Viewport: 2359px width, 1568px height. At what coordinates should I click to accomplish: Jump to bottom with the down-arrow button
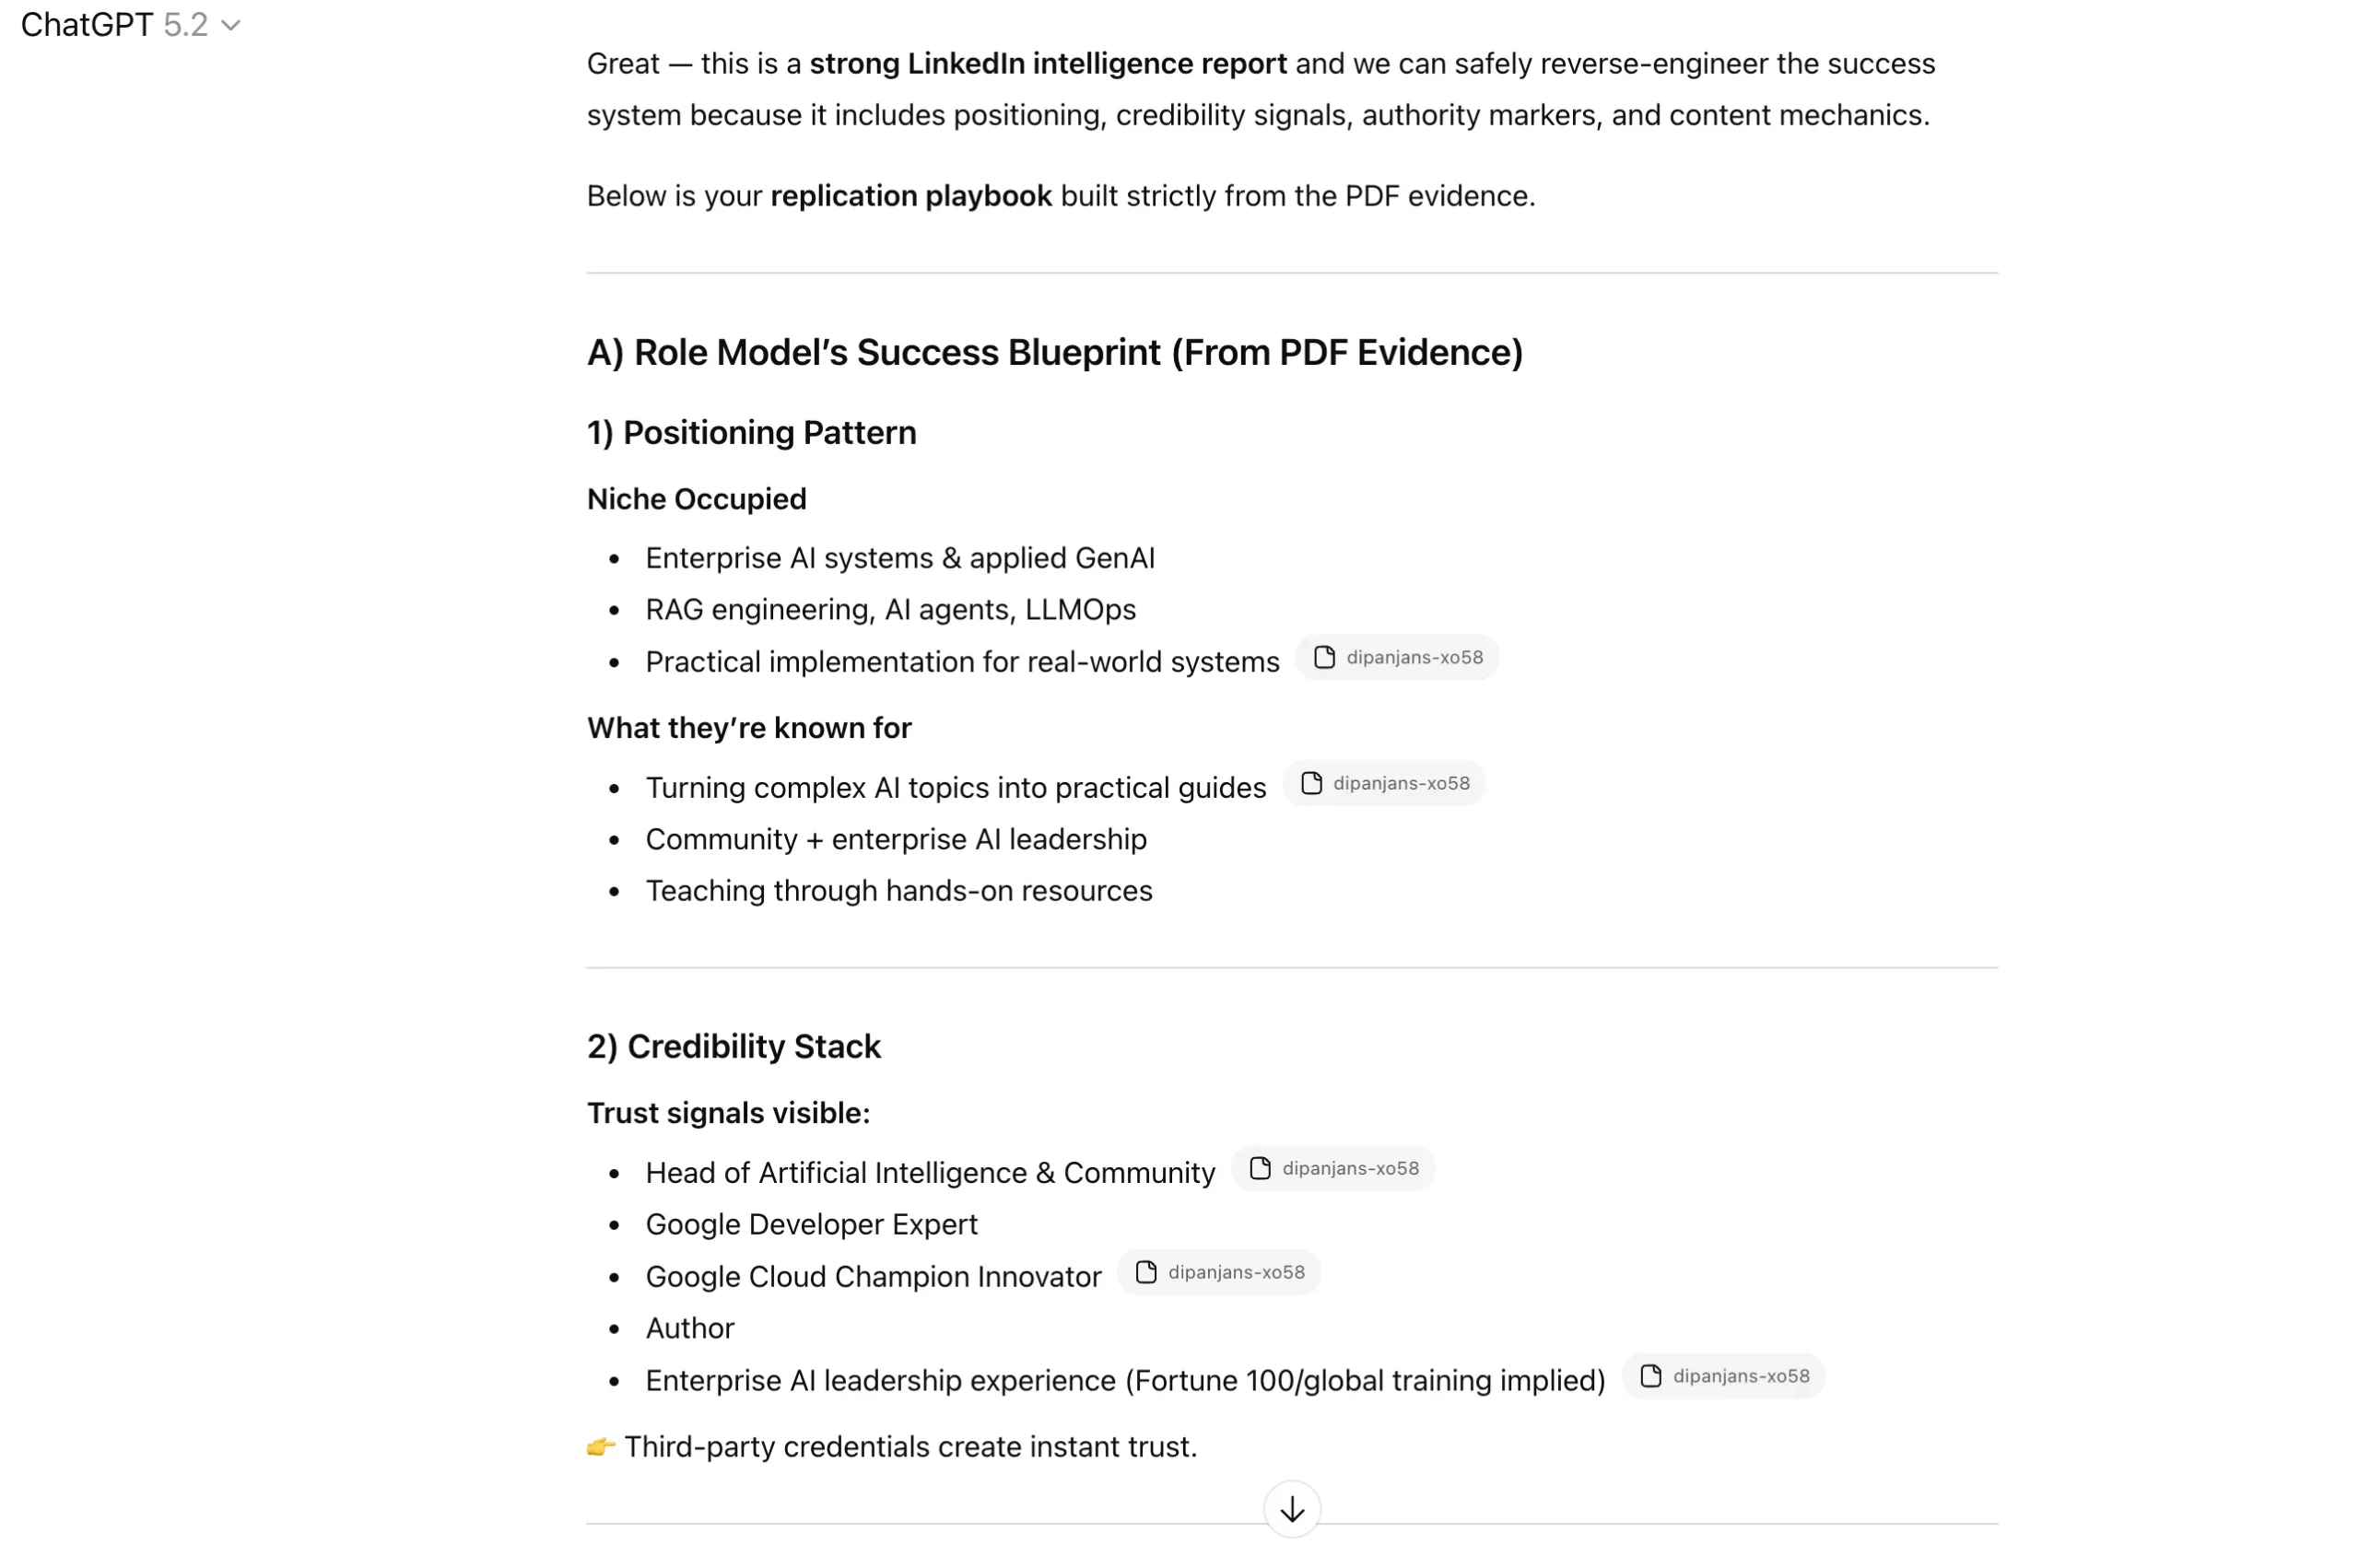tap(1292, 1509)
